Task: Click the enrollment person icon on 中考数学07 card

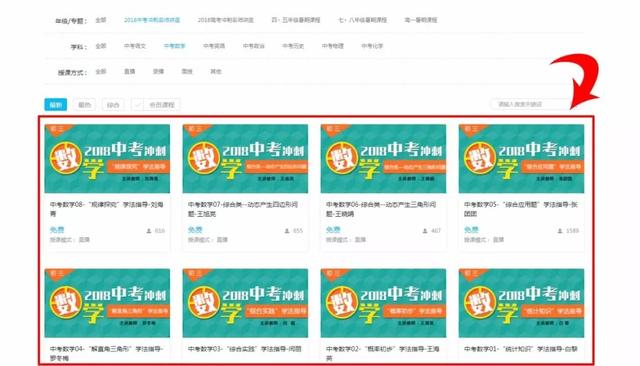Action: coord(287,231)
